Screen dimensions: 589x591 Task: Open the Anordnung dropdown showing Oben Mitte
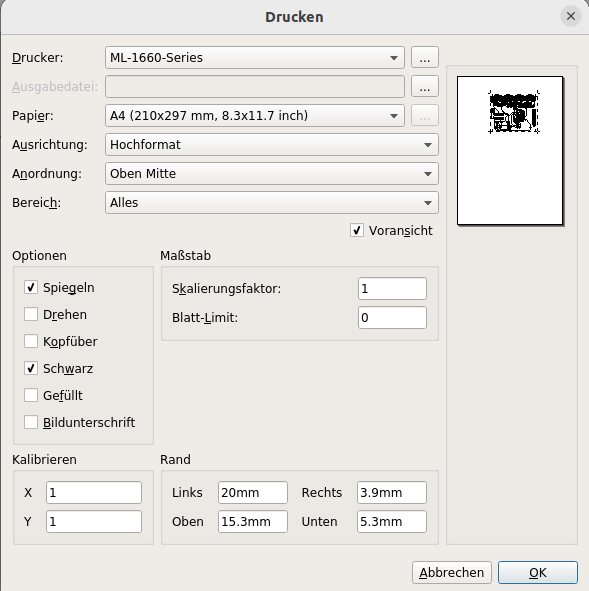272,174
